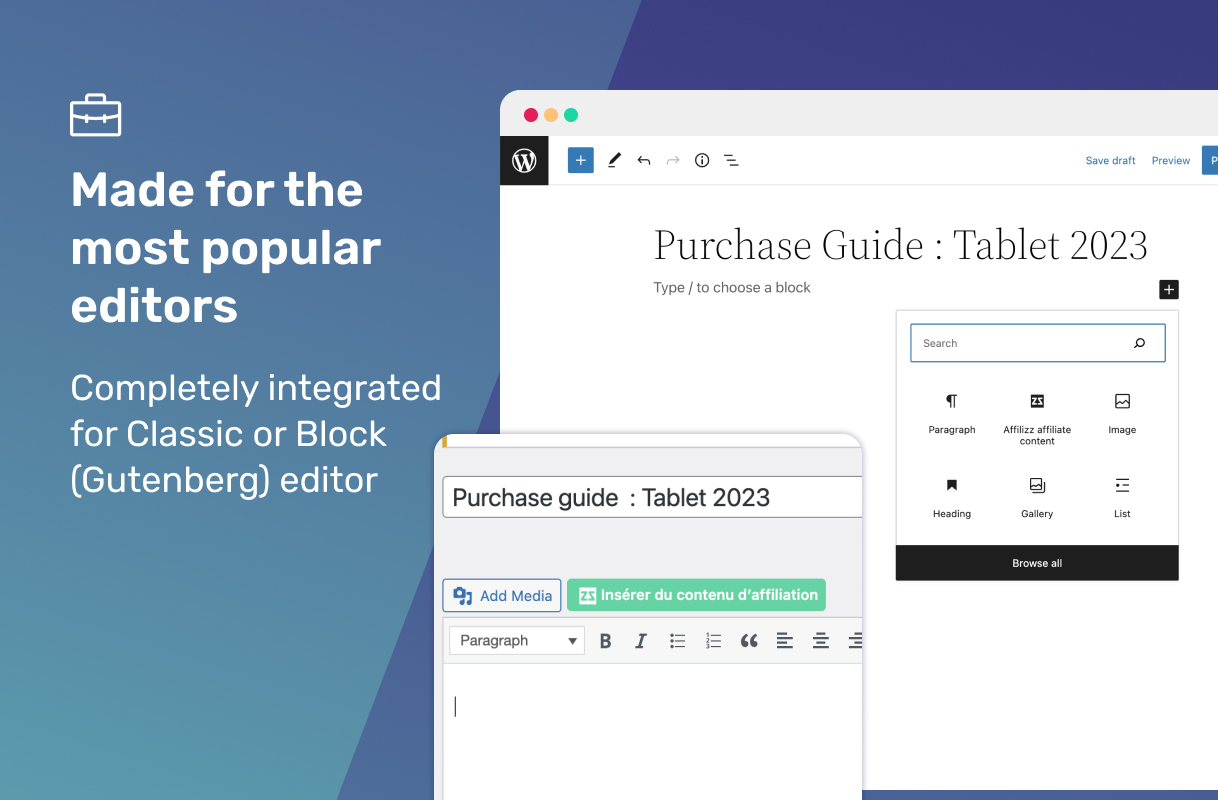This screenshot has width=1218, height=800.
Task: Click the Type / to choose a block placeholder
Action: pyautogui.click(x=732, y=287)
